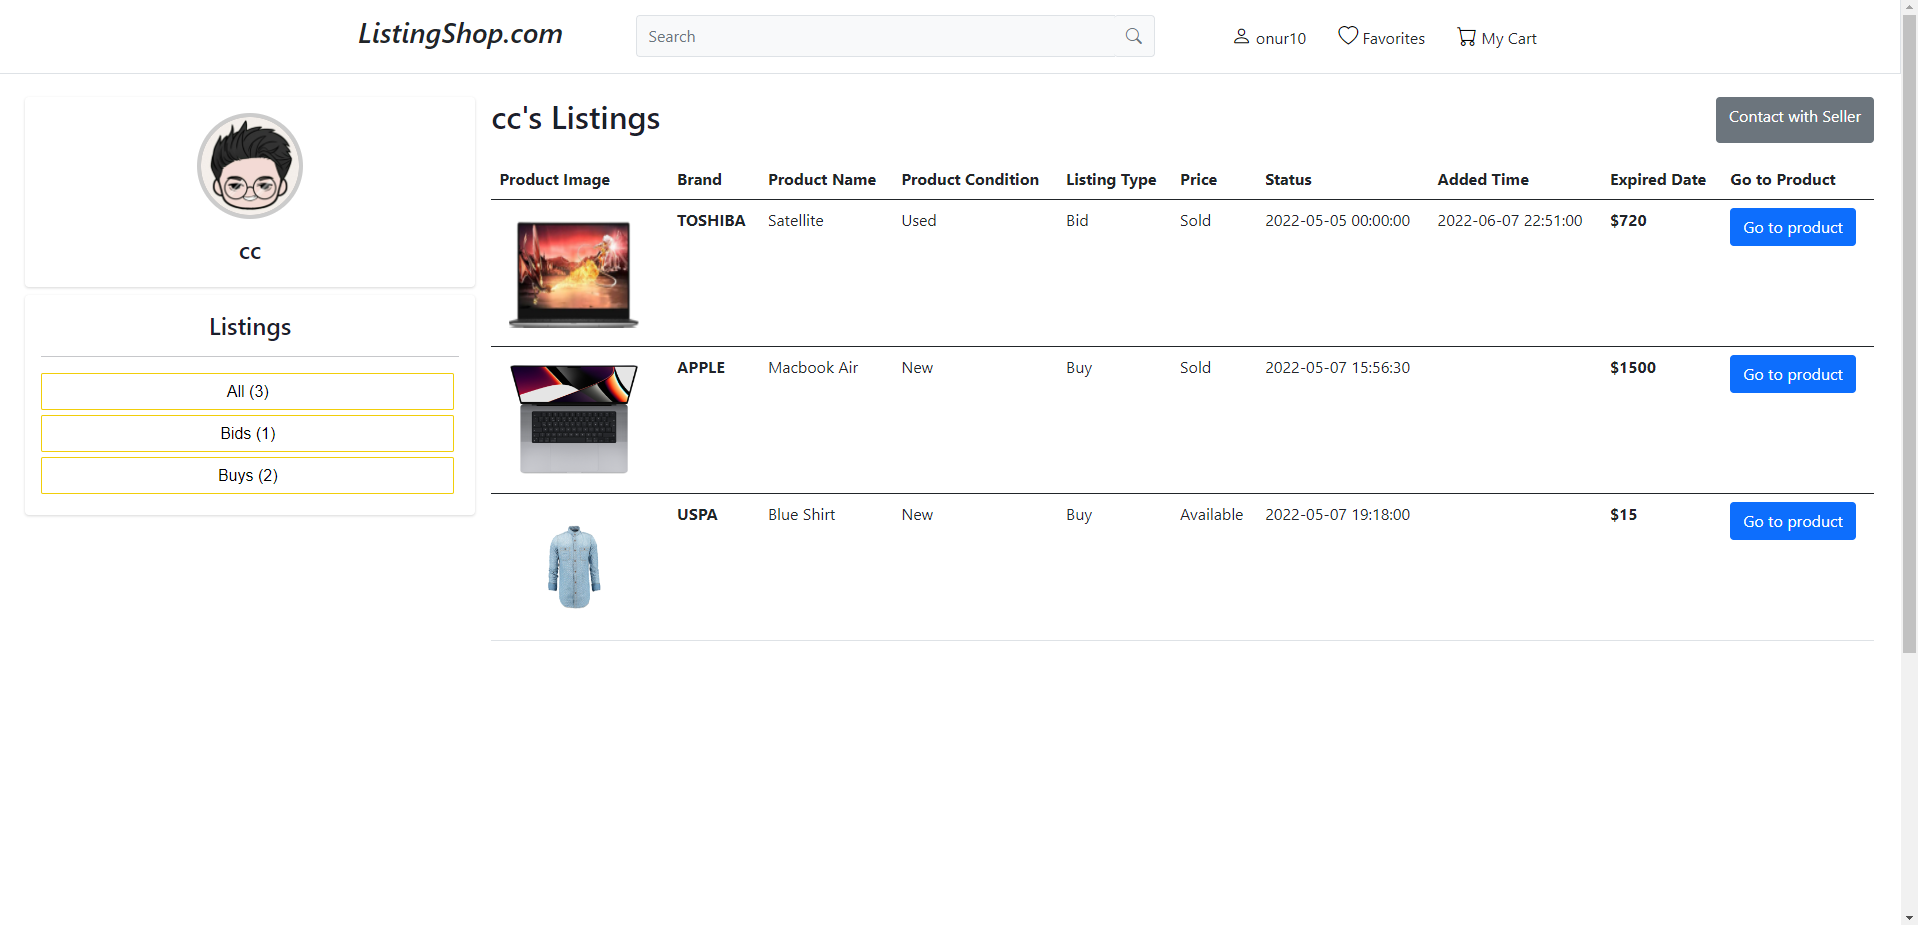The height and width of the screenshot is (925, 1918).
Task: Go to product for Blue Shirt
Action: tap(1792, 521)
